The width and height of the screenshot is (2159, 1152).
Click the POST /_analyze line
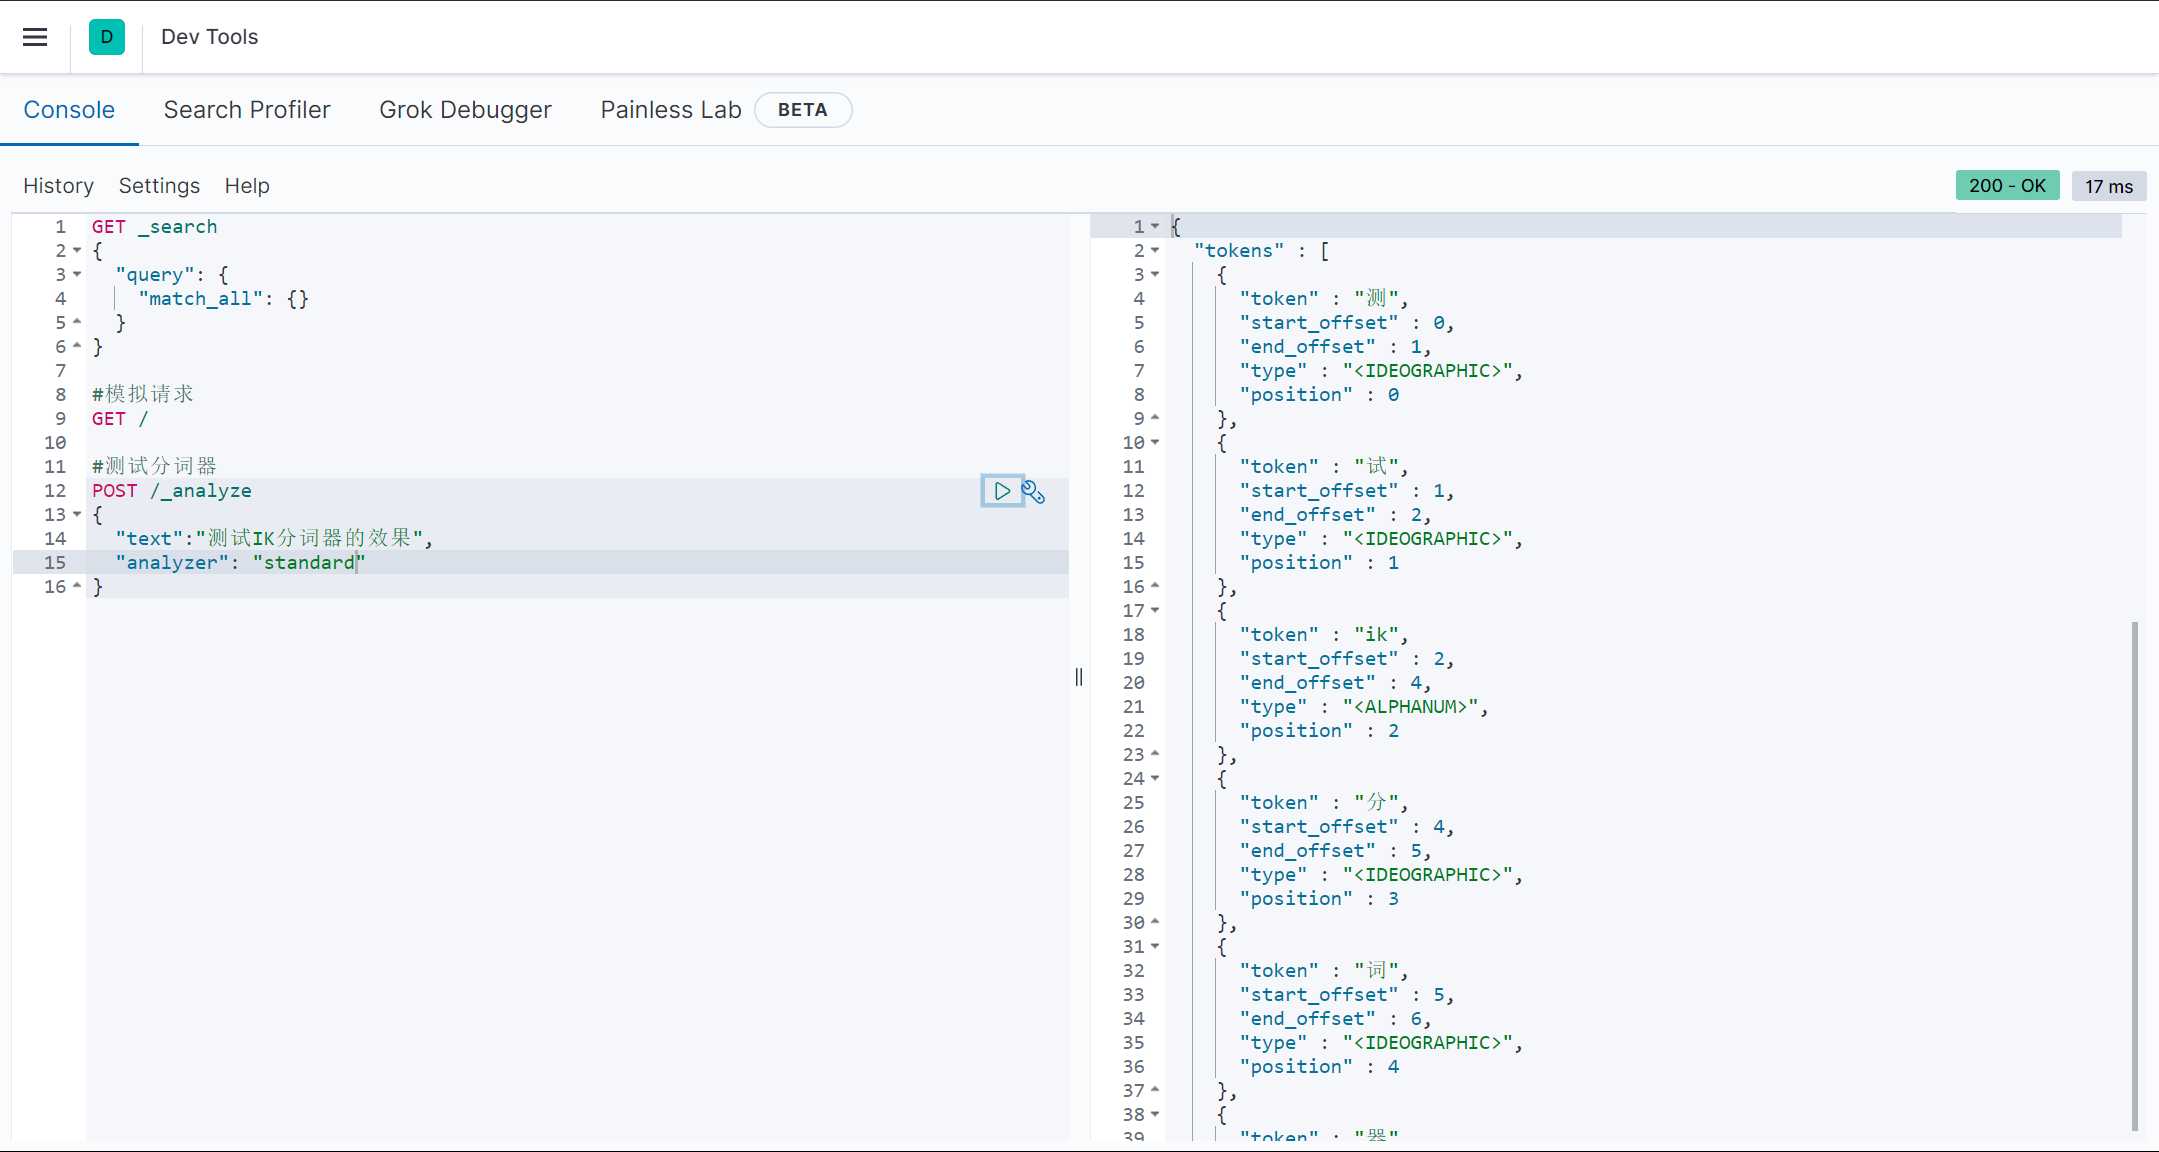tap(172, 491)
